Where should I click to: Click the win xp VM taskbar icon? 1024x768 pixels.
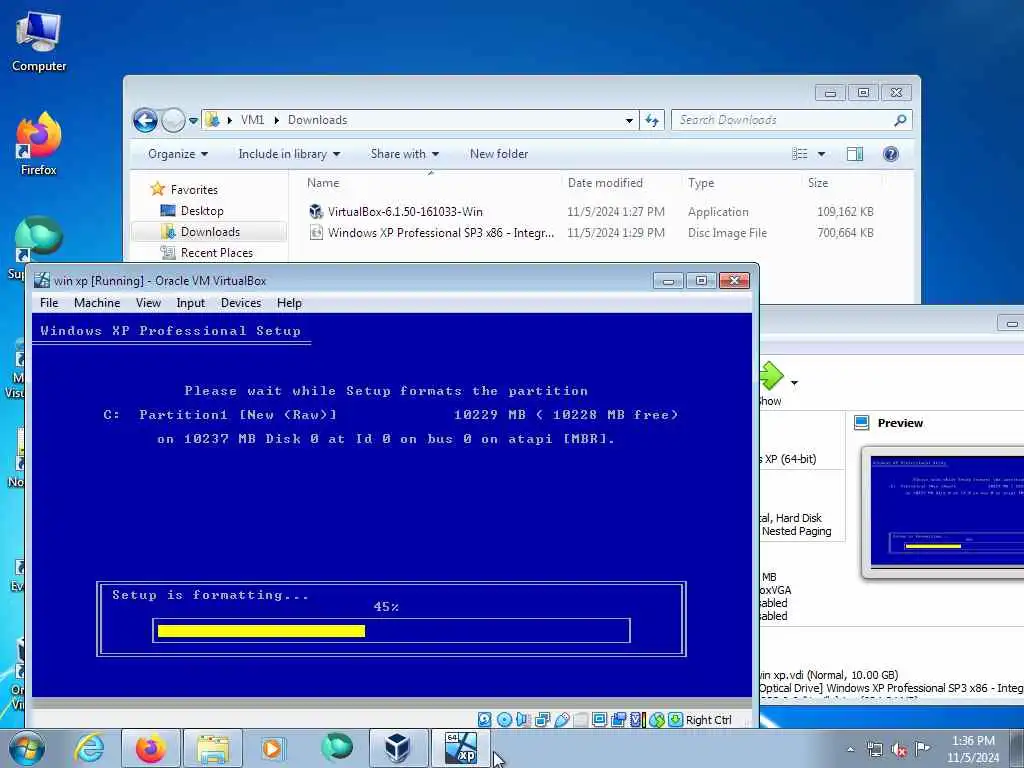click(460, 748)
